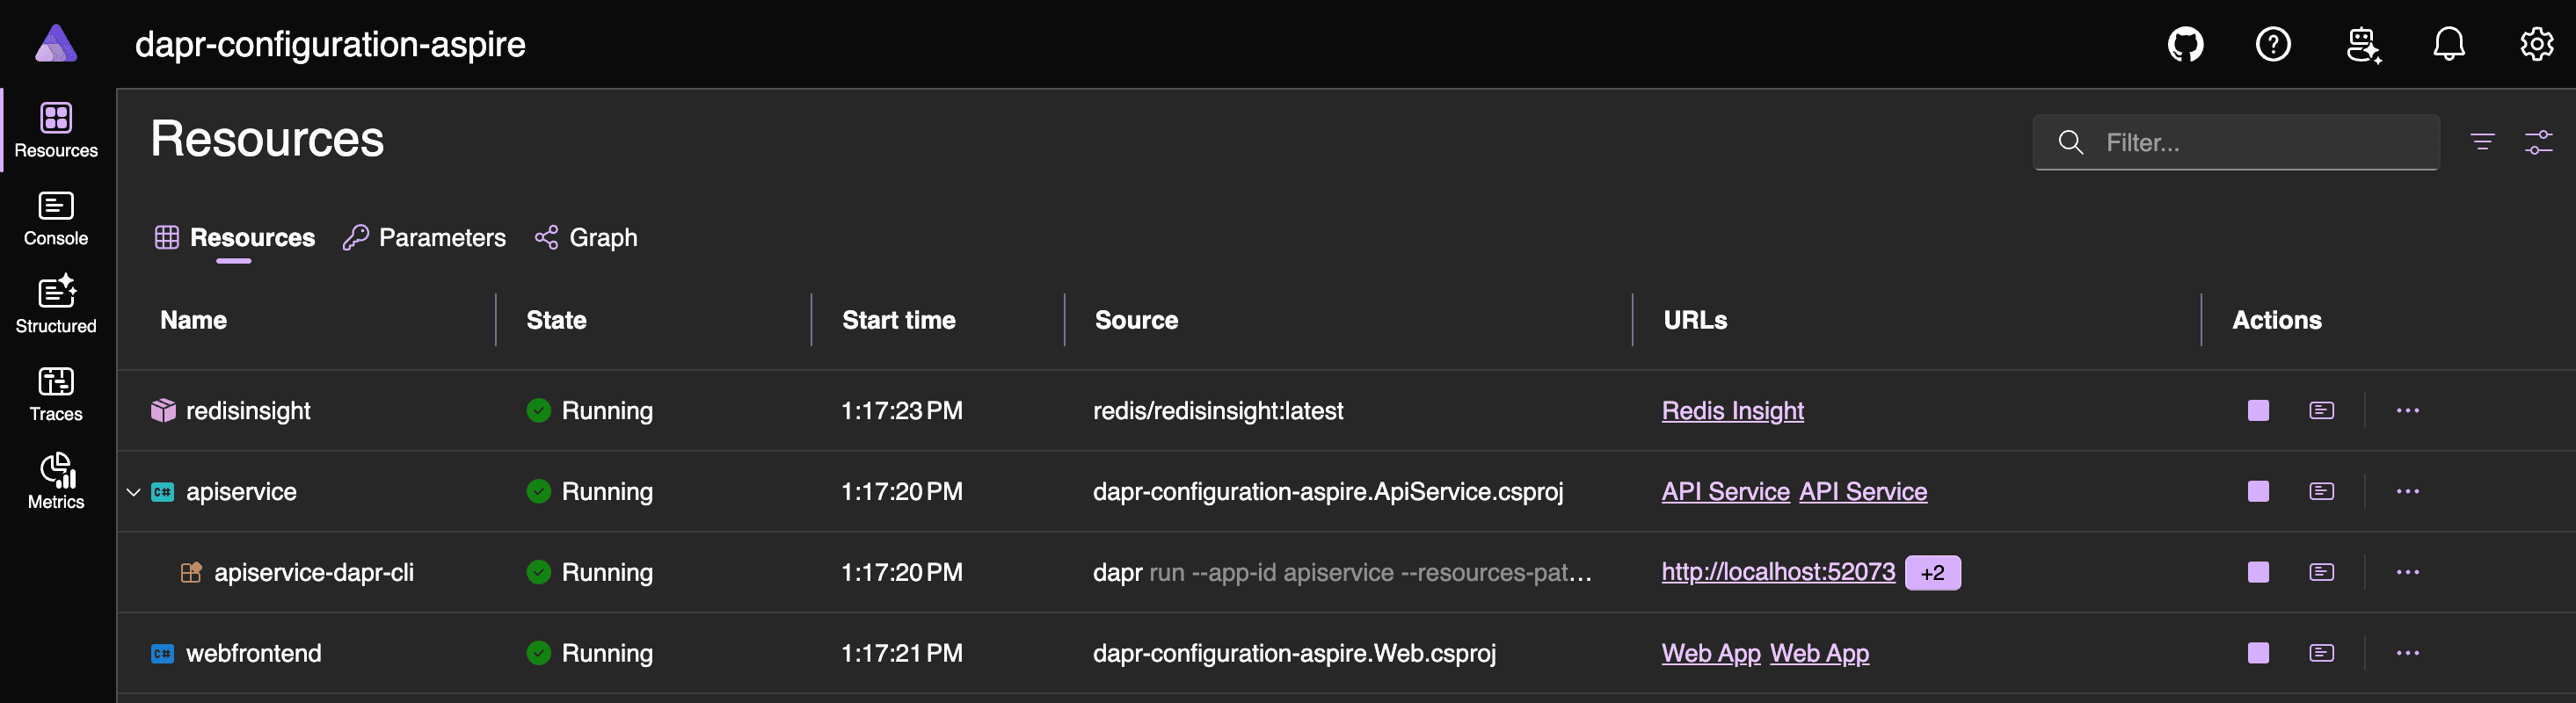Open the second API Service link

tap(1863, 492)
